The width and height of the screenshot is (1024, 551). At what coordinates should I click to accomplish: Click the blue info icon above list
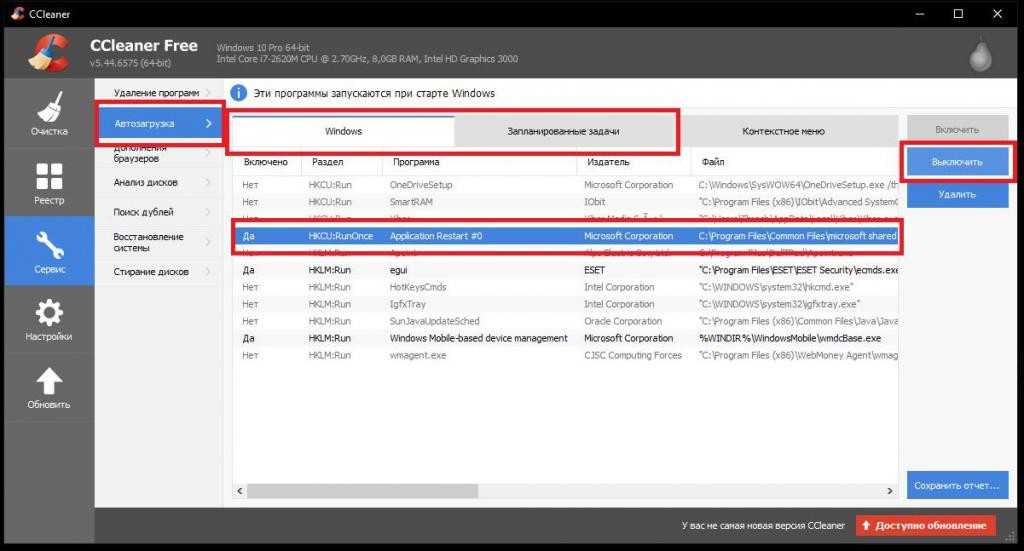(239, 93)
